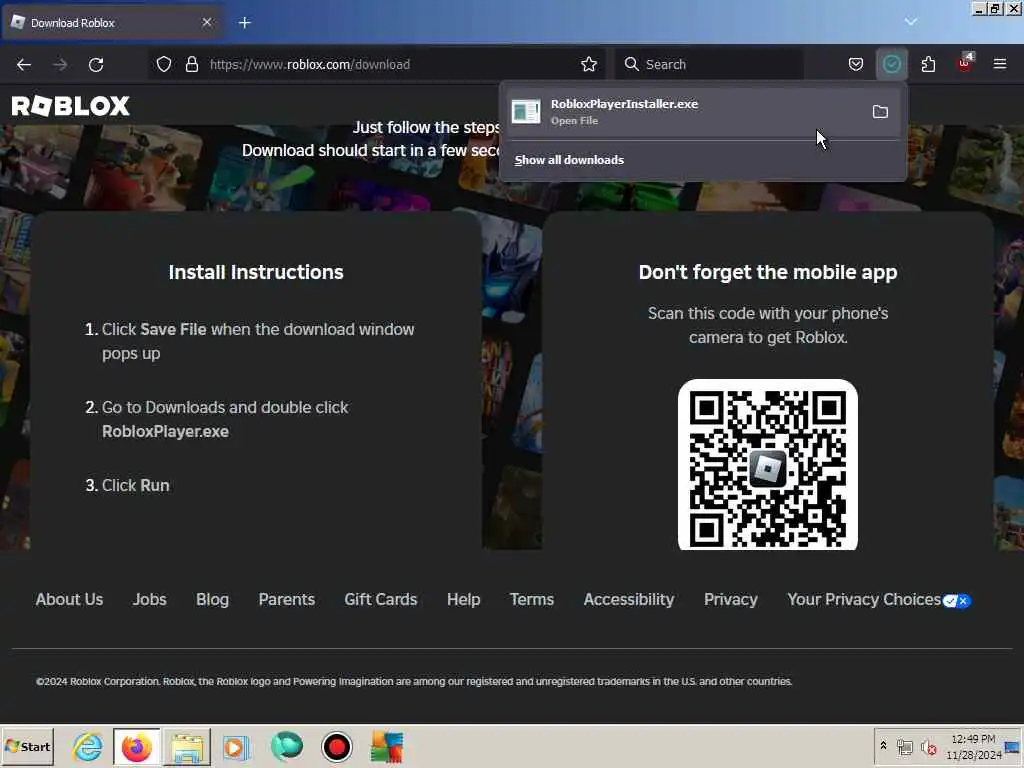The image size is (1024, 768).
Task: View site info via the padlock icon
Action: tap(191, 64)
